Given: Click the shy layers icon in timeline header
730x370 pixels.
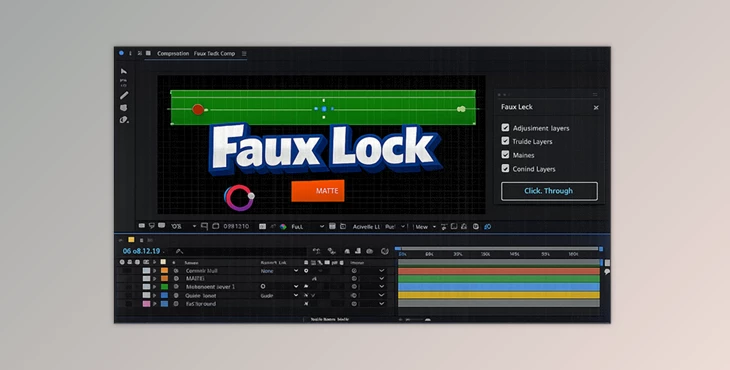Looking at the screenshot, I should coord(347,251).
